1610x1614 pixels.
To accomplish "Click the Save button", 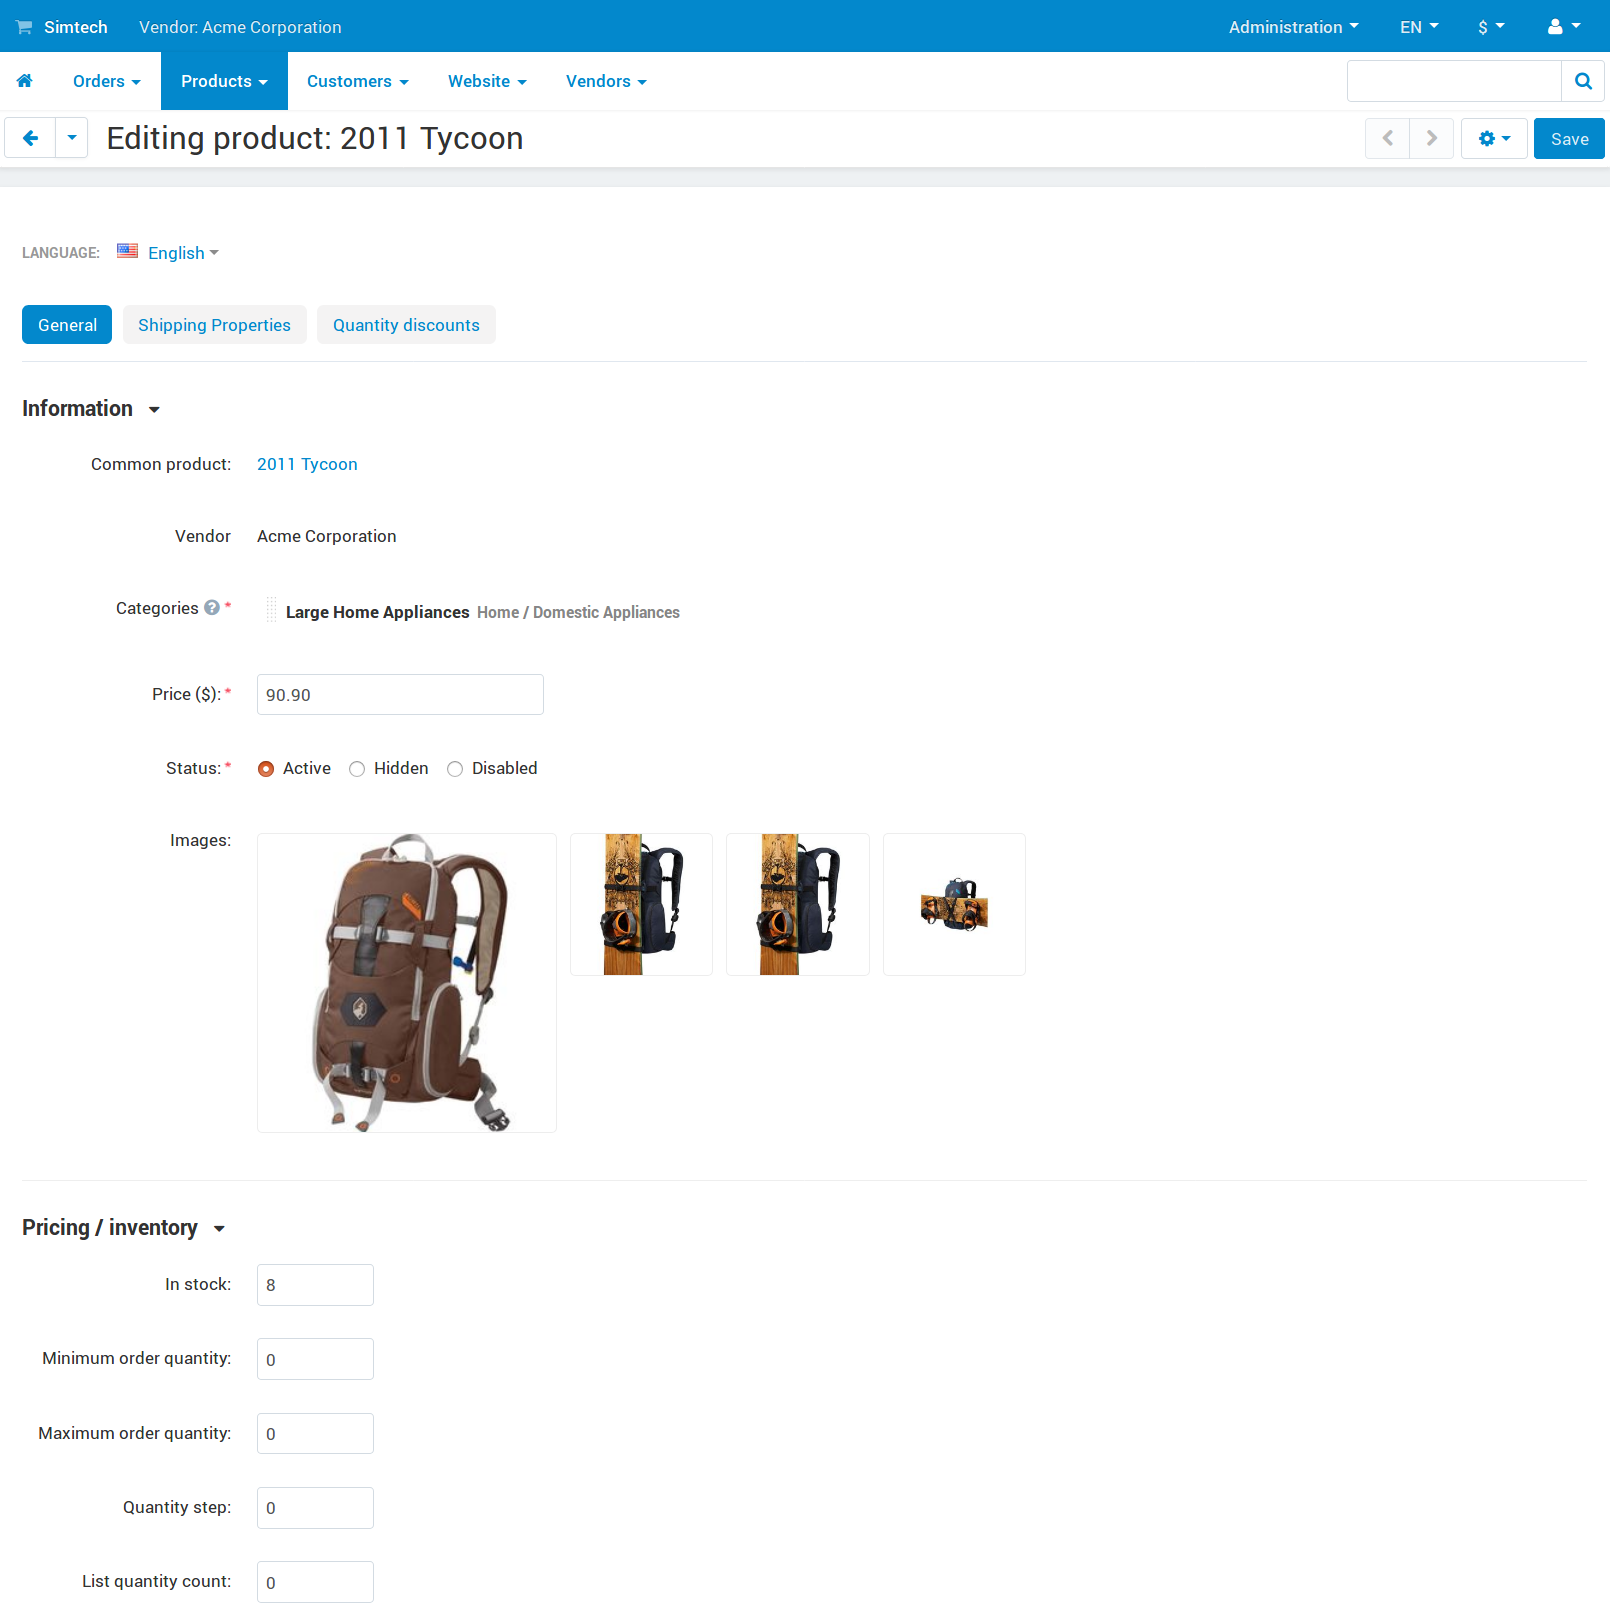I will tap(1569, 138).
